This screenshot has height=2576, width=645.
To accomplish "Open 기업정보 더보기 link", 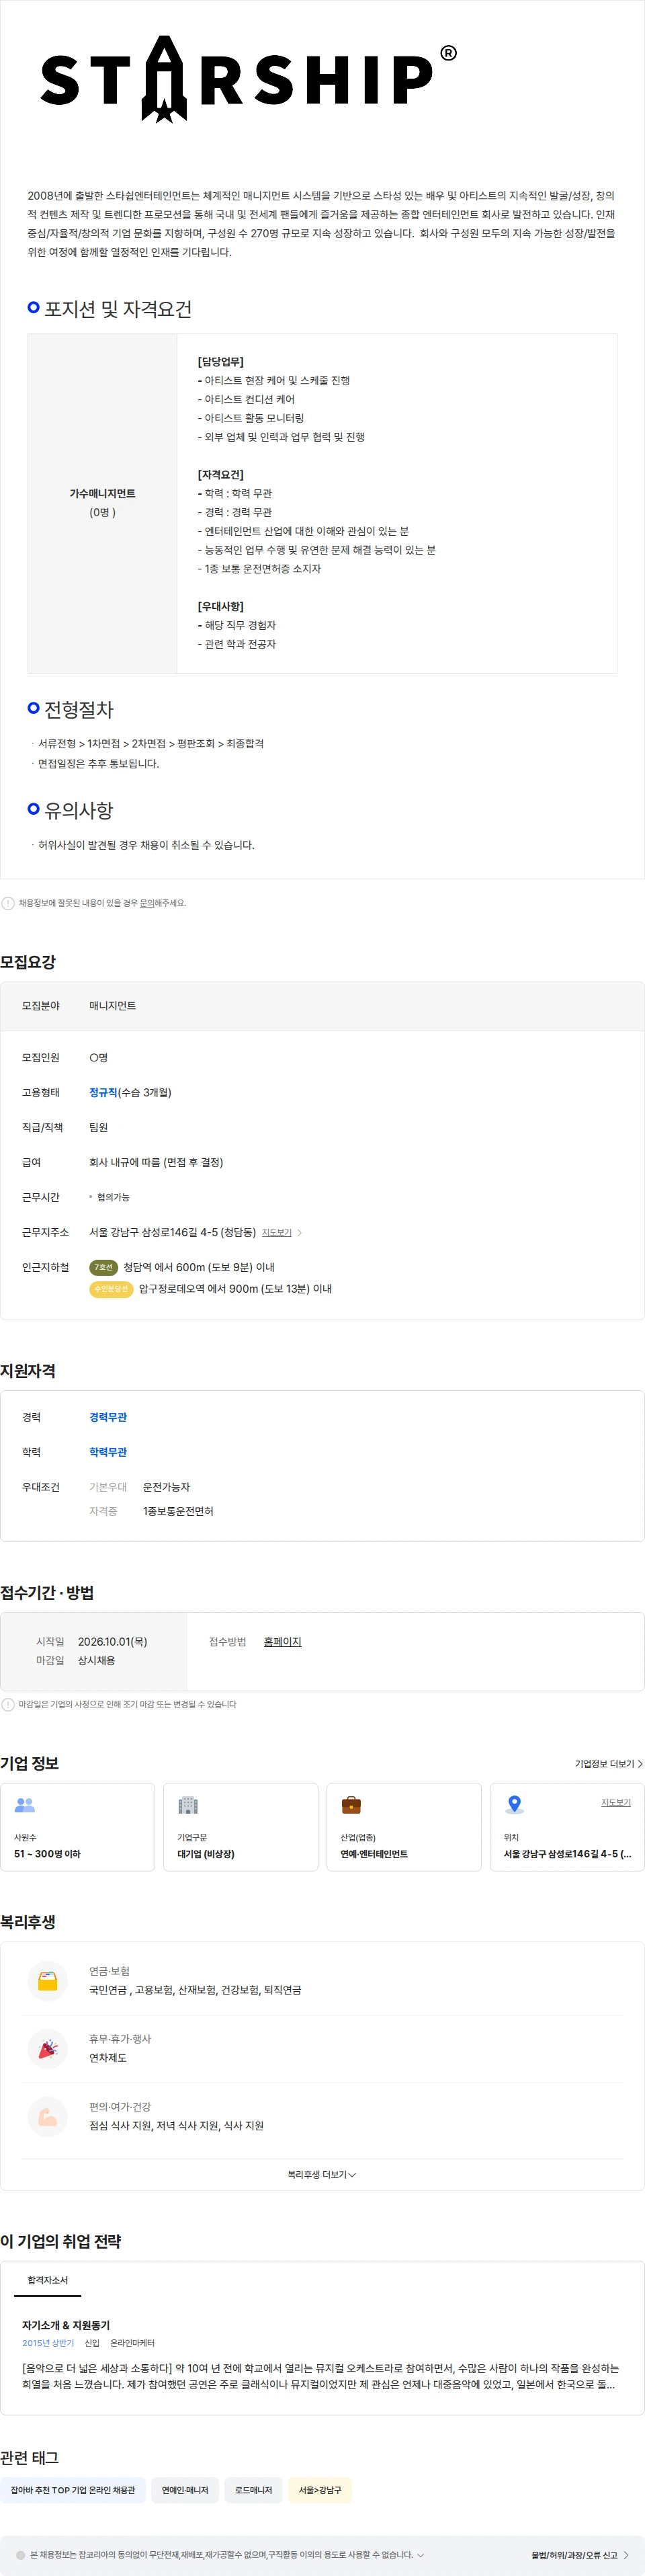I will tap(608, 1764).
